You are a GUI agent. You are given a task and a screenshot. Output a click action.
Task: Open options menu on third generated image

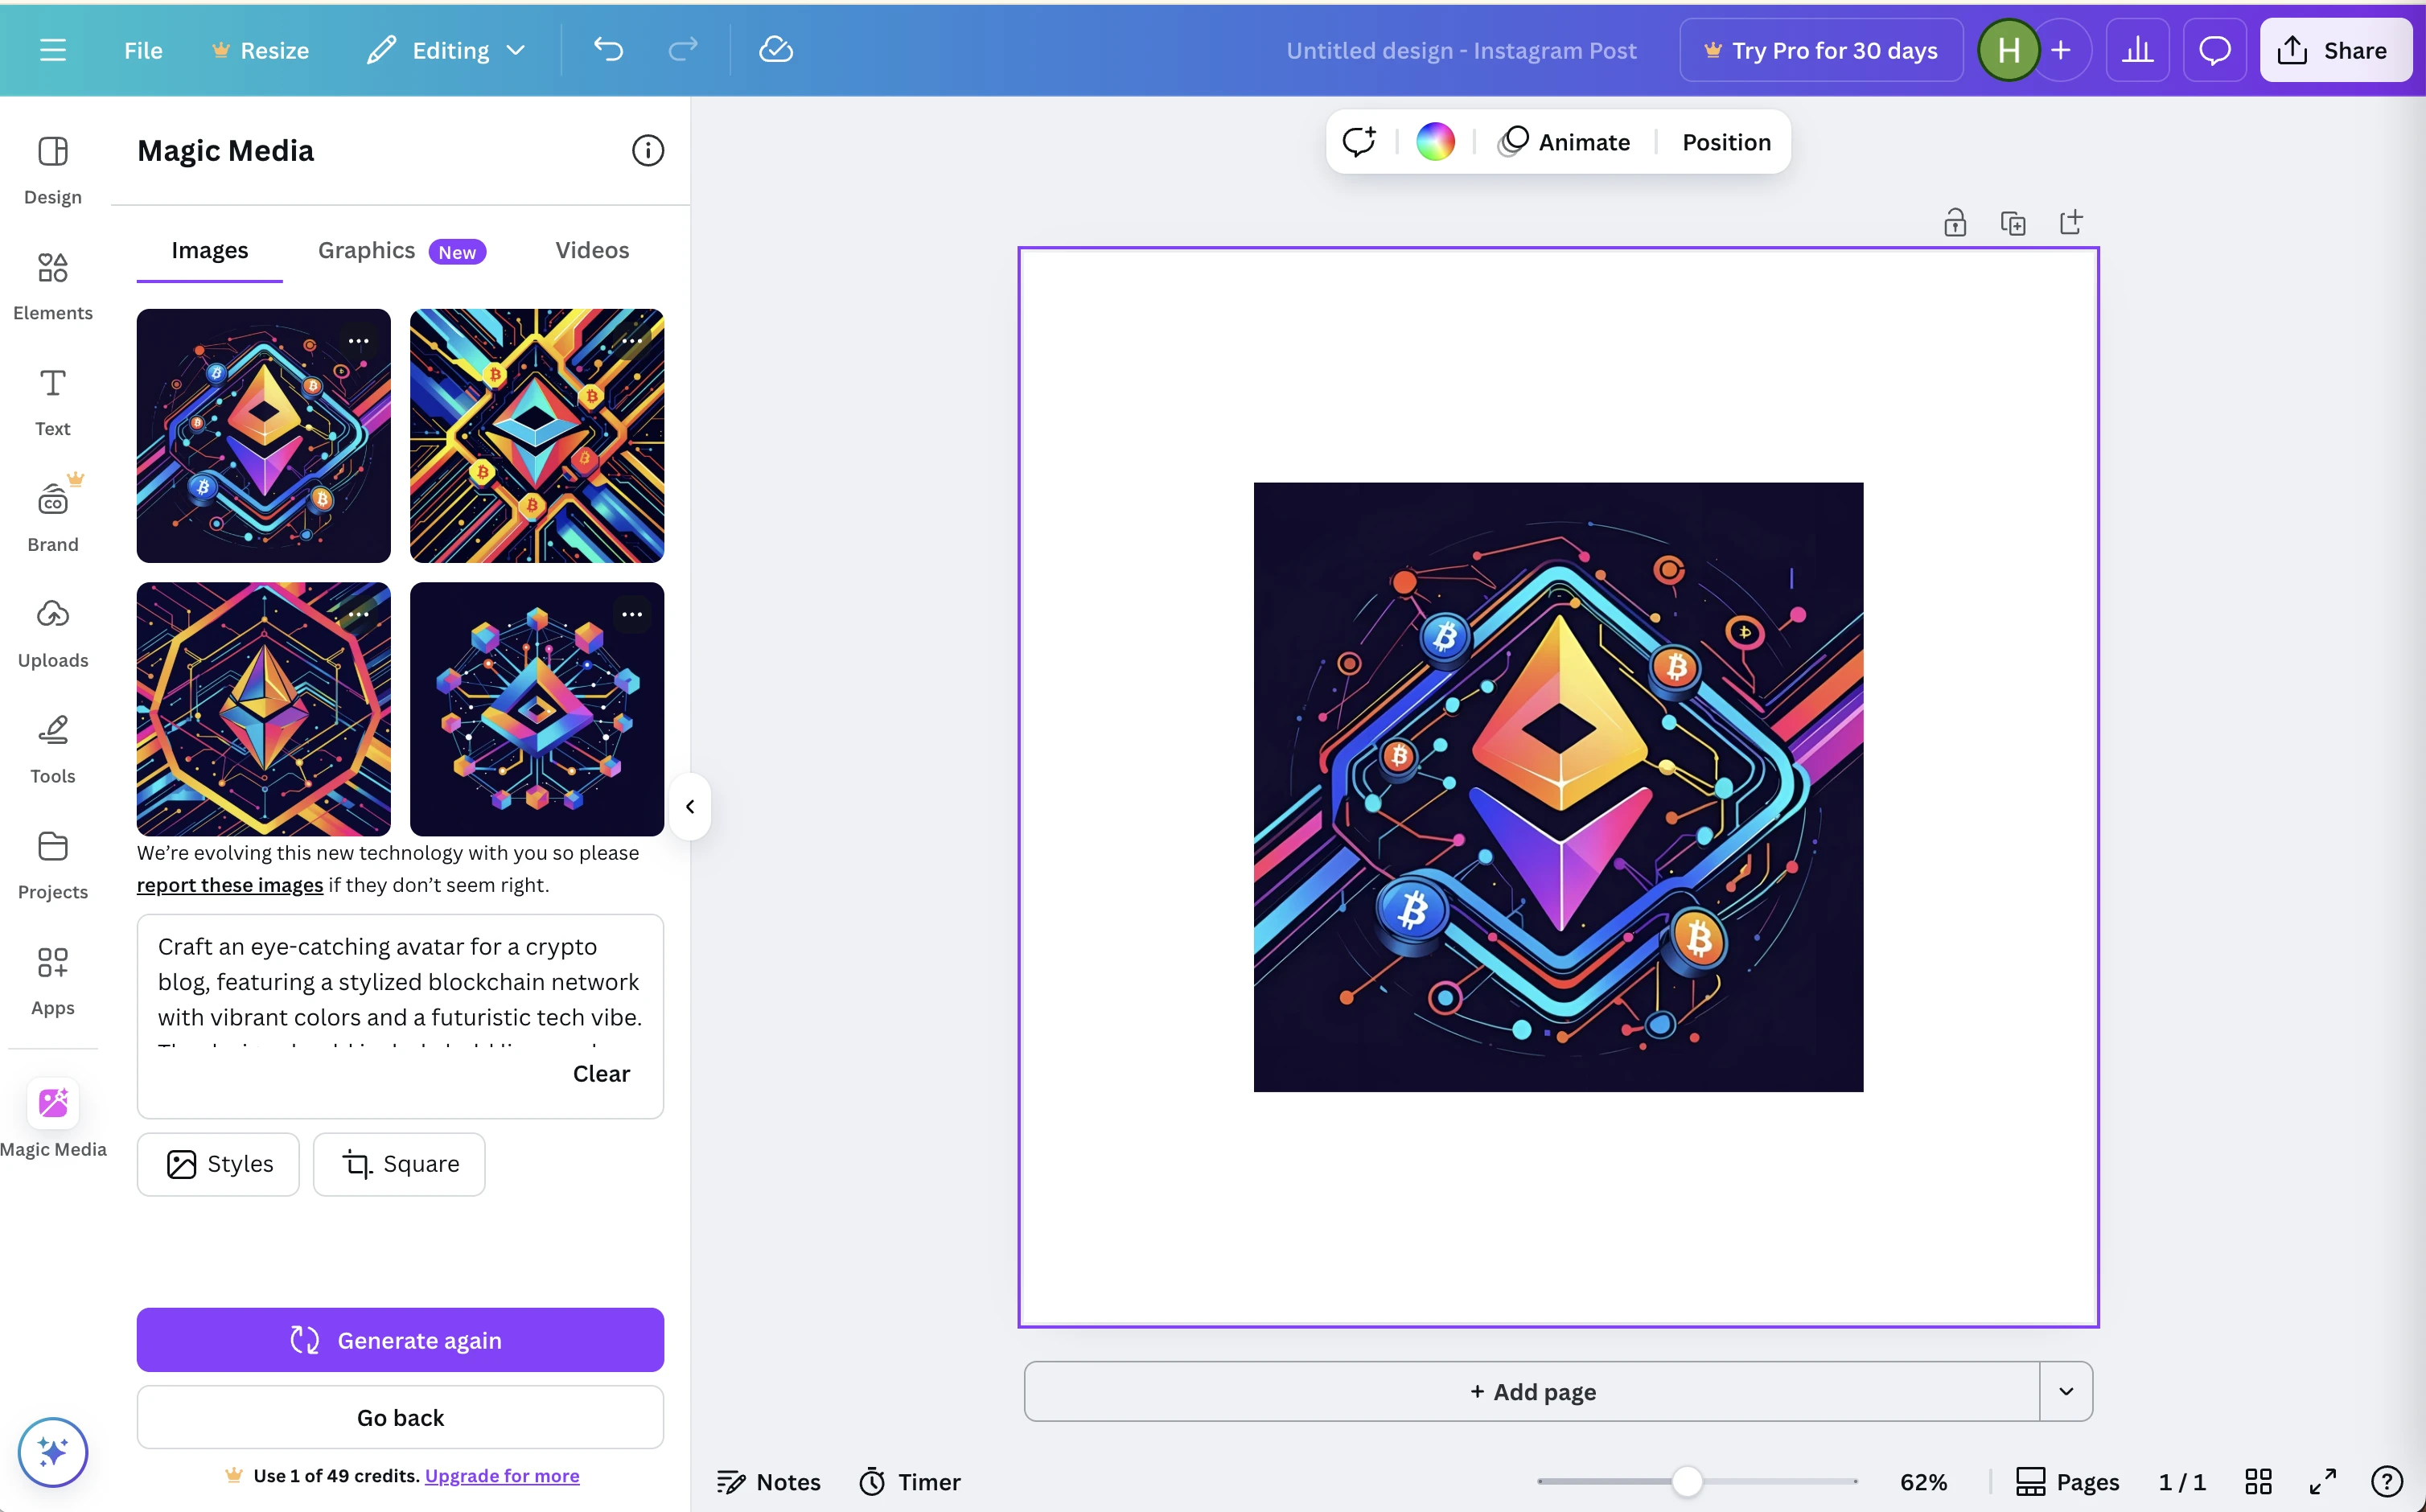(359, 614)
